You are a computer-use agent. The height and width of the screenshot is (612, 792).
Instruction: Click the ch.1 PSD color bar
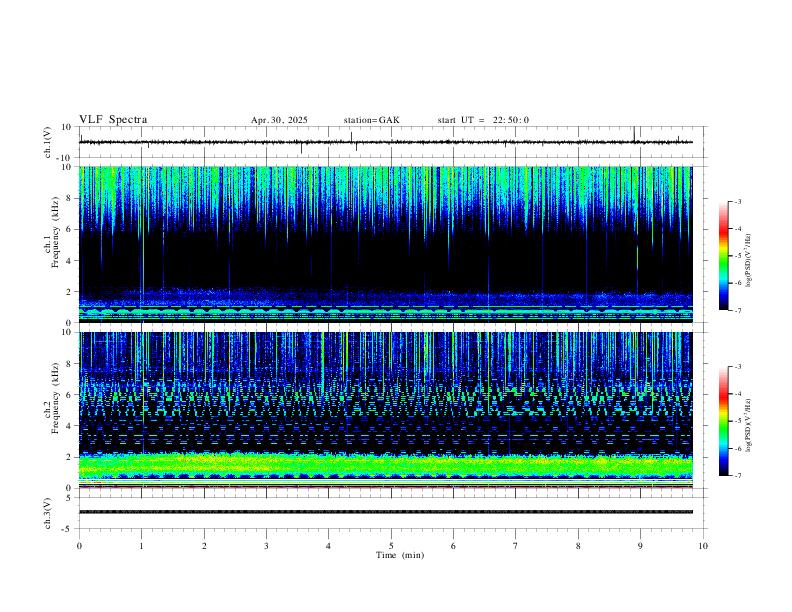point(724,256)
